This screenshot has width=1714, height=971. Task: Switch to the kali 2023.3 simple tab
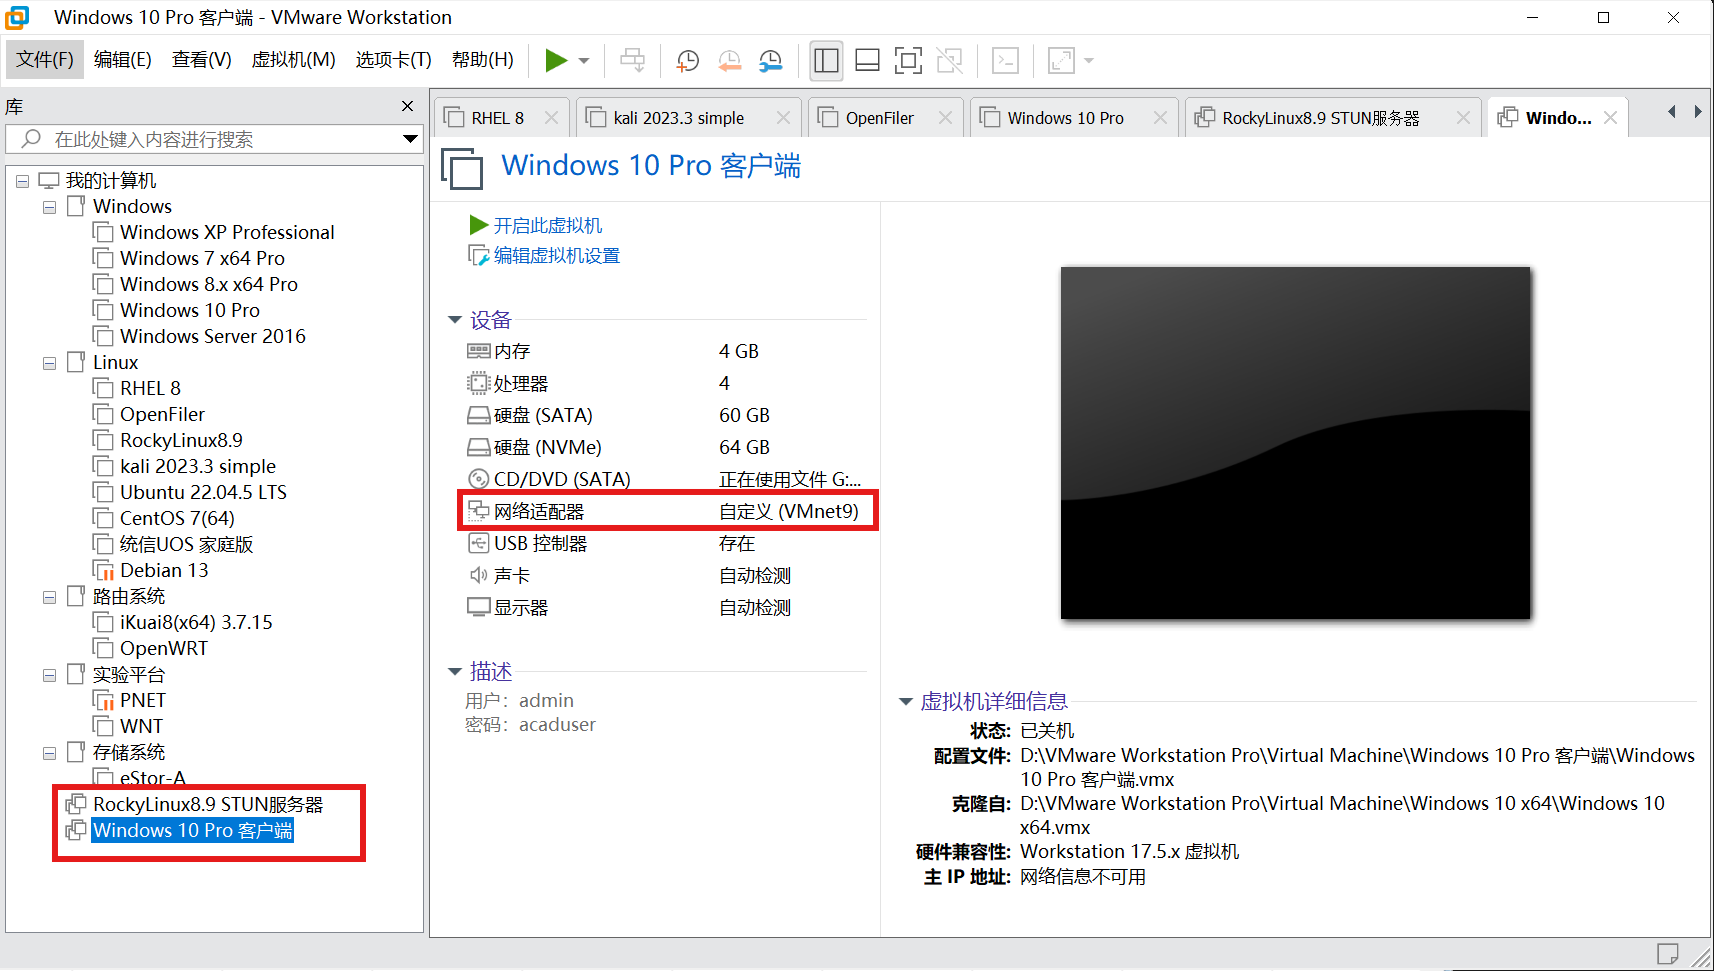click(678, 118)
